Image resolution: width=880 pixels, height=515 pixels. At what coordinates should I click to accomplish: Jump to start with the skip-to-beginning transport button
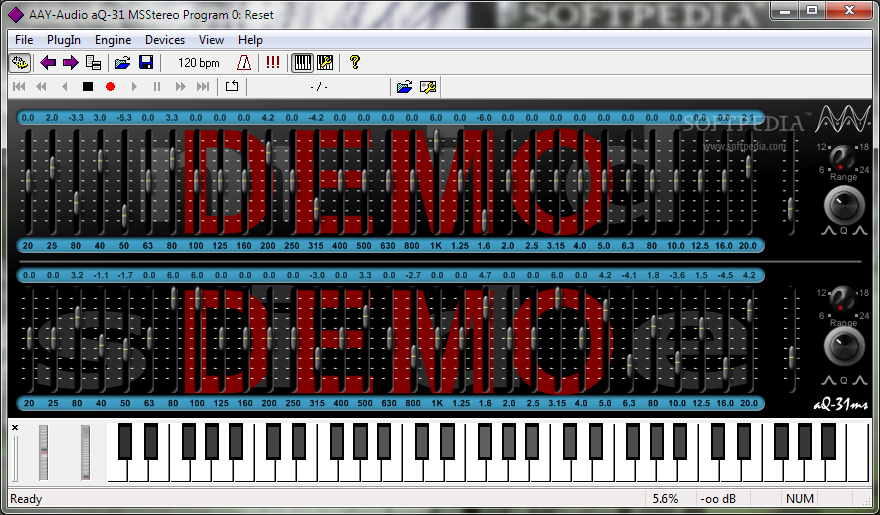(19, 86)
